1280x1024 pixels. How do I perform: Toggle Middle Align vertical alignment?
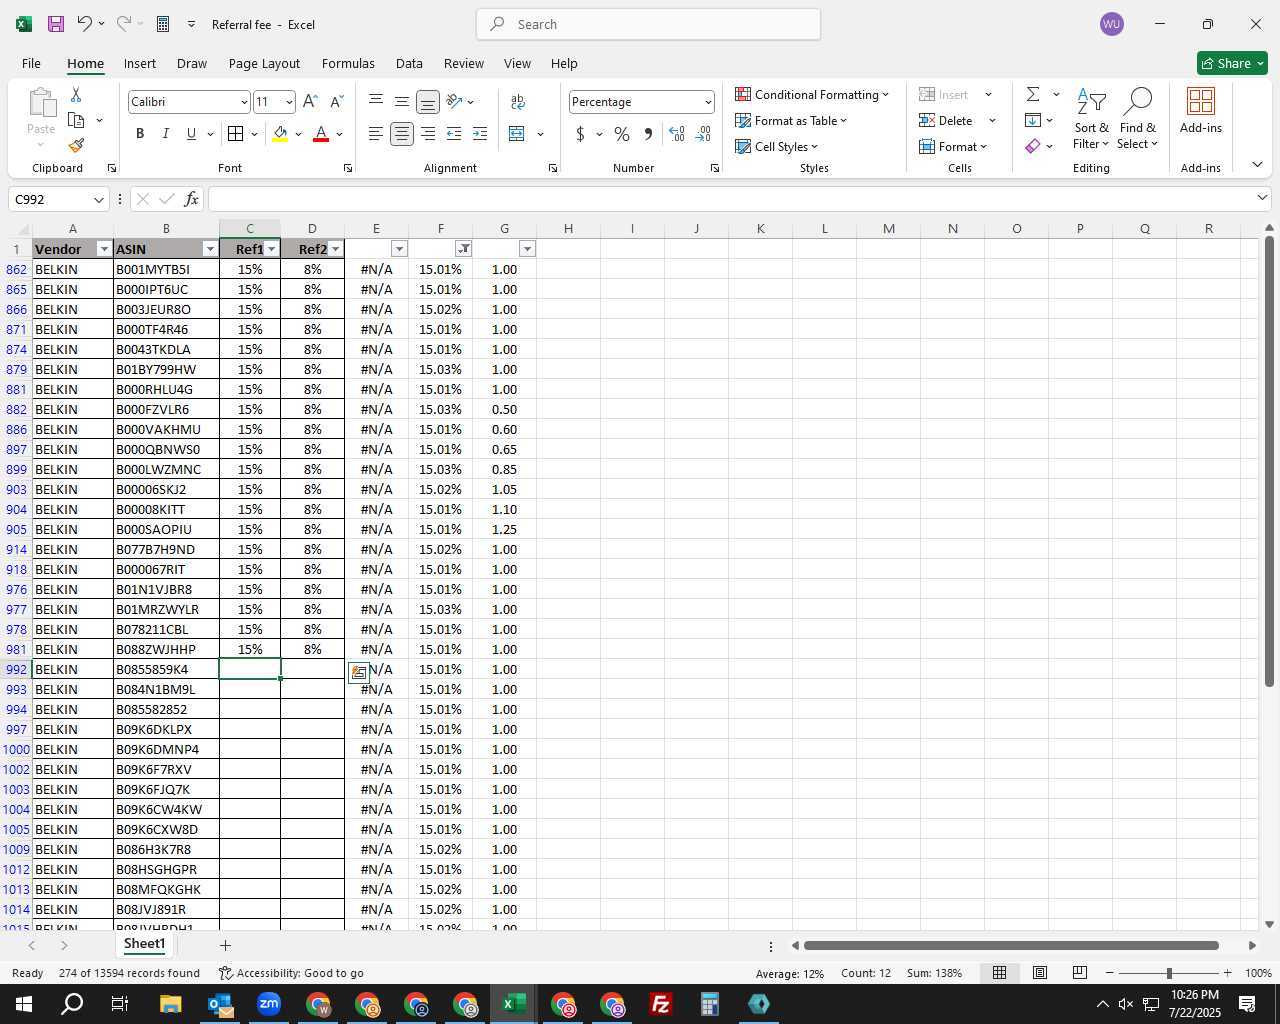(402, 101)
